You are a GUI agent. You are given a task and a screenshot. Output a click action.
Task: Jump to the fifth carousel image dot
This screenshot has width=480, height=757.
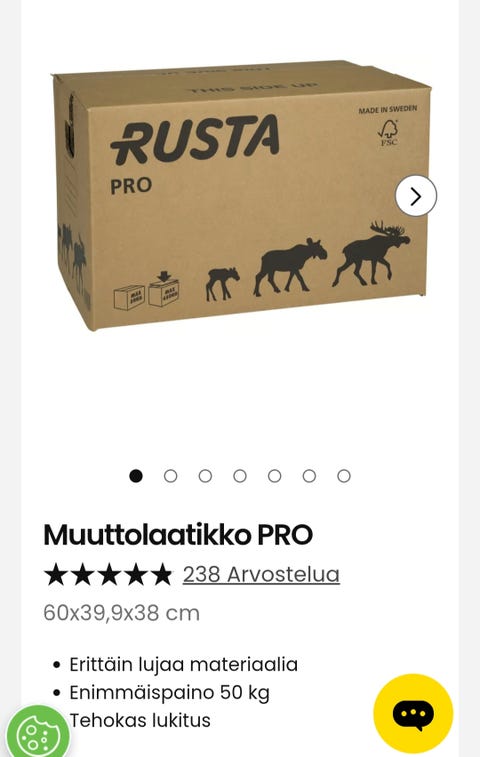(x=274, y=476)
